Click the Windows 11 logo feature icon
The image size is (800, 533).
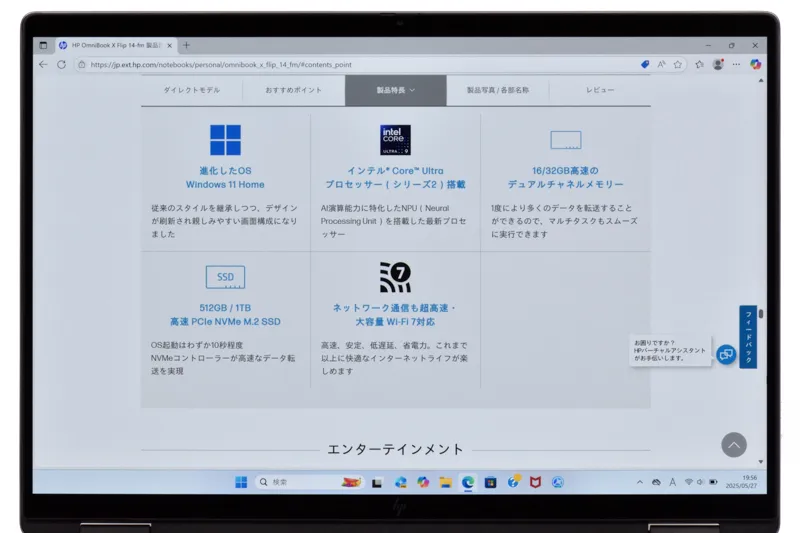pos(226,140)
